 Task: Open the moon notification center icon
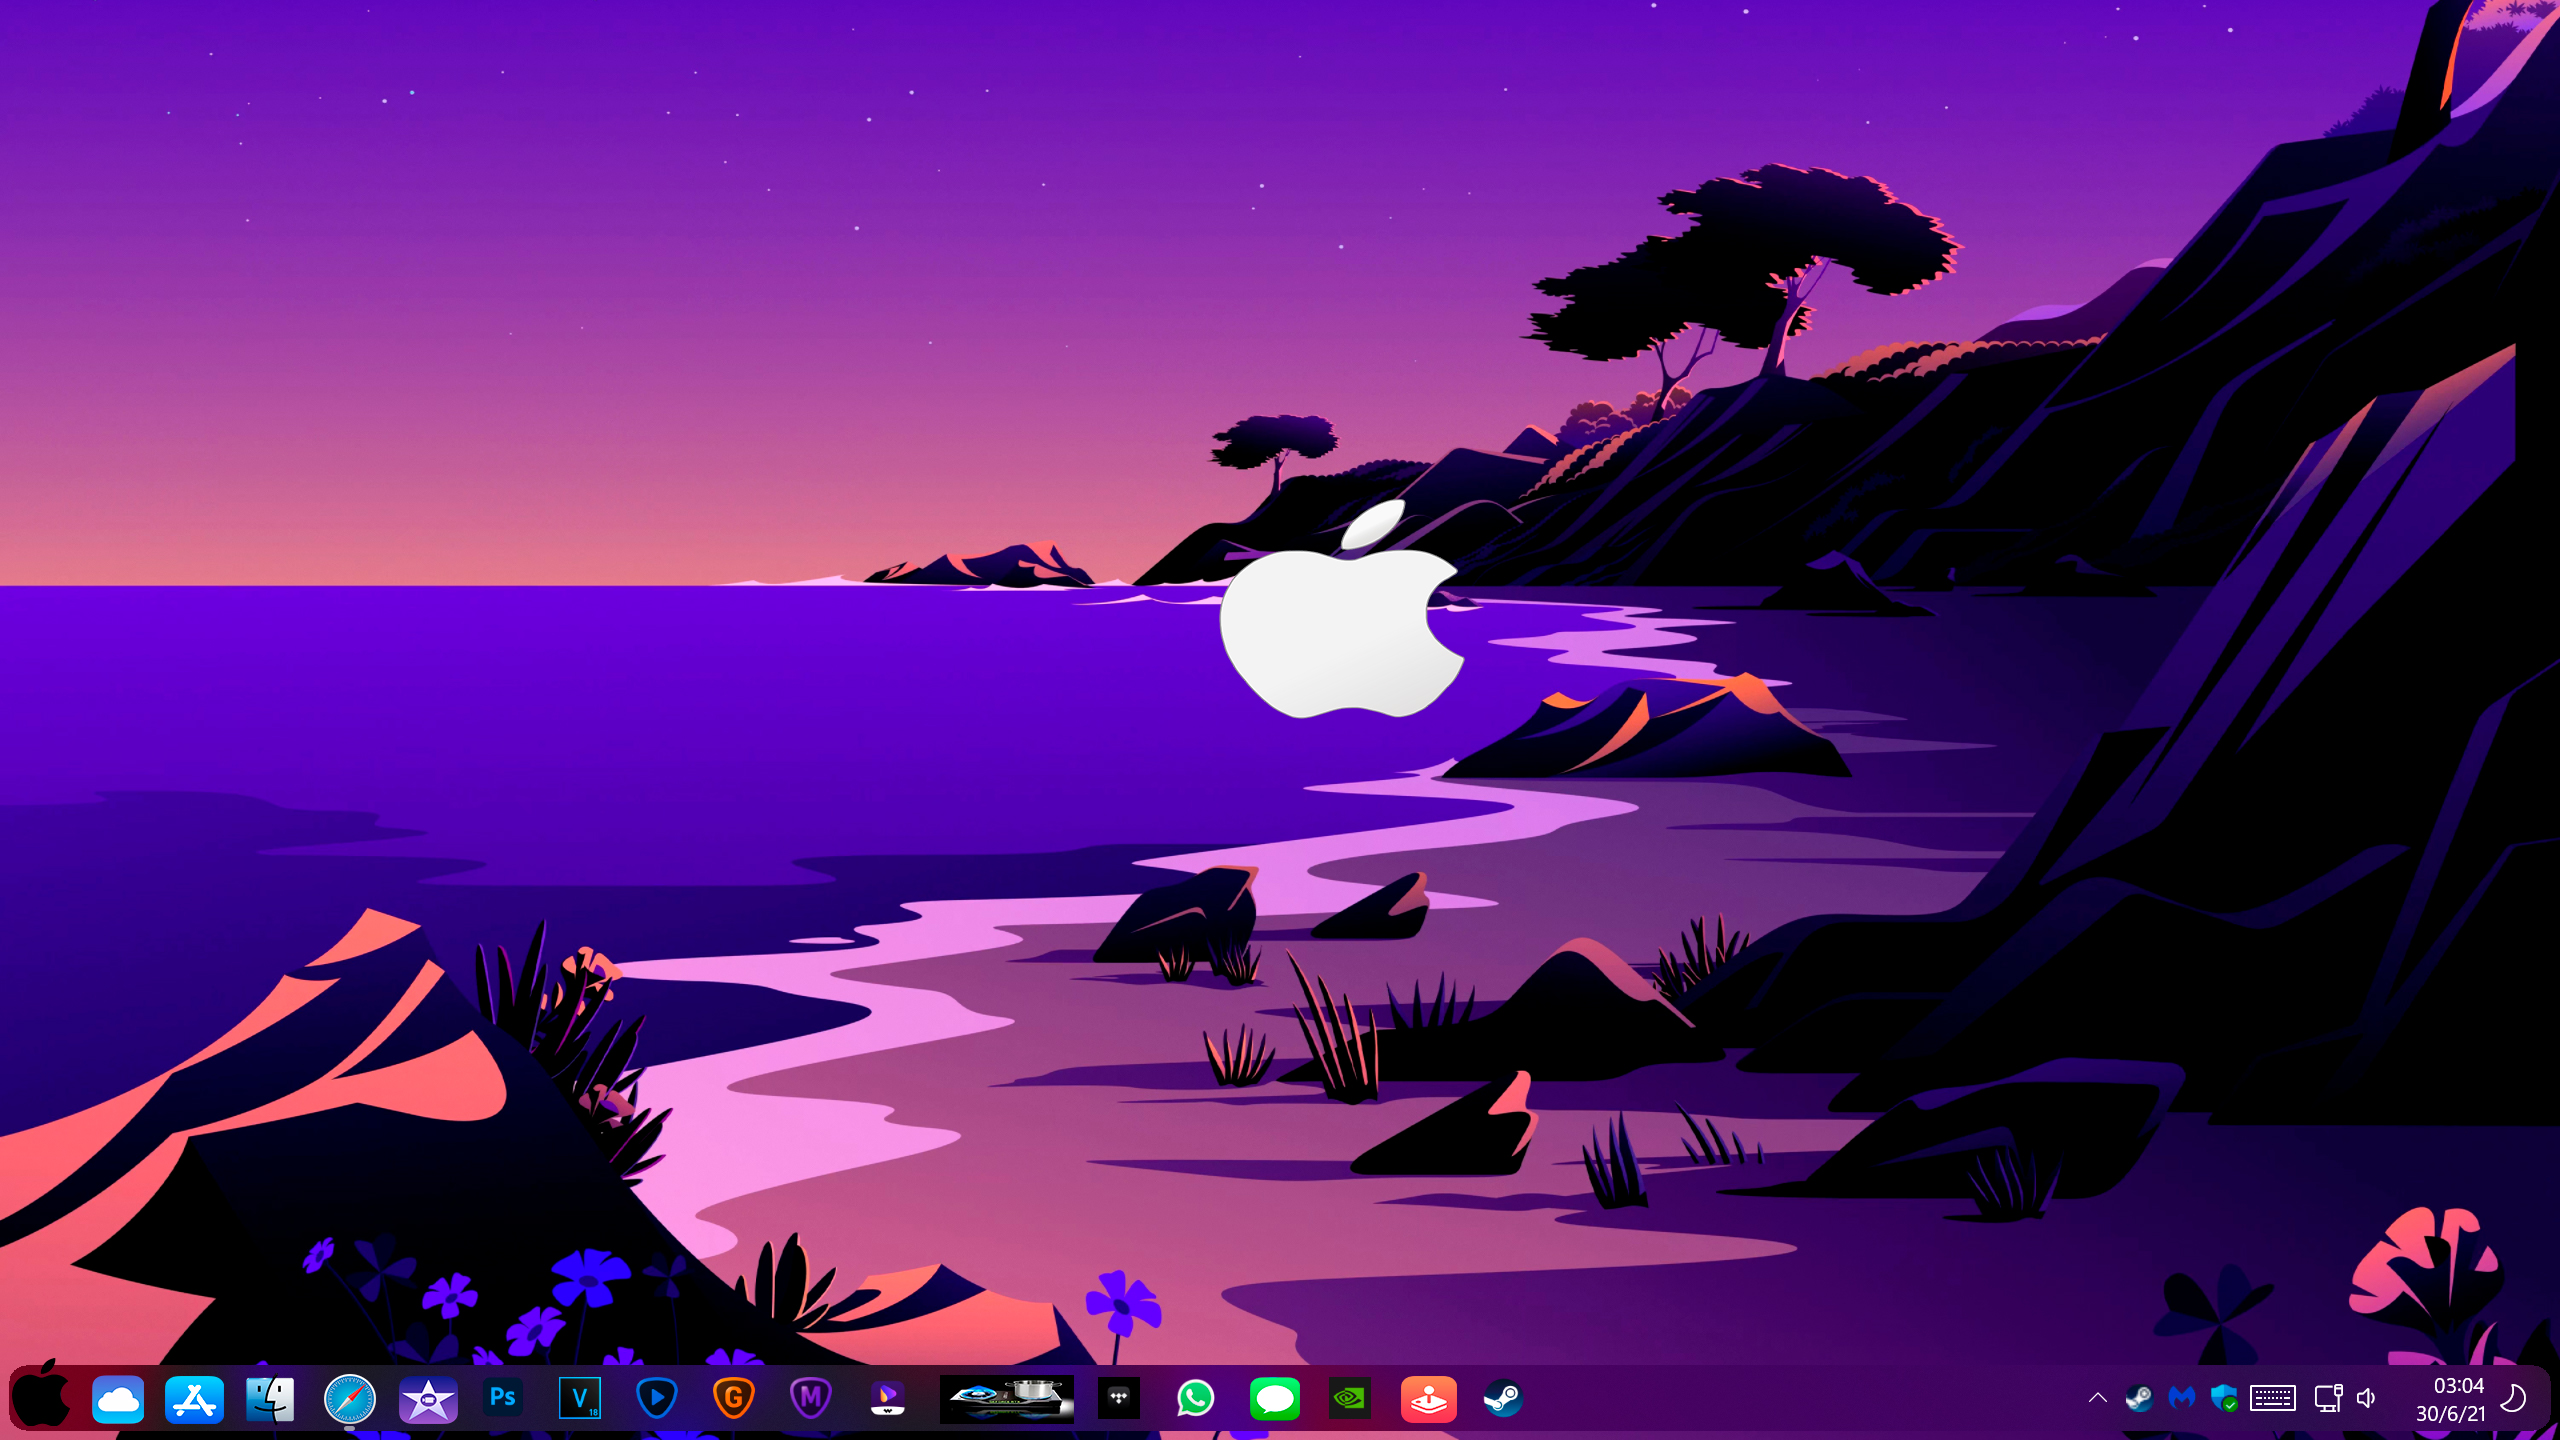[2513, 1398]
